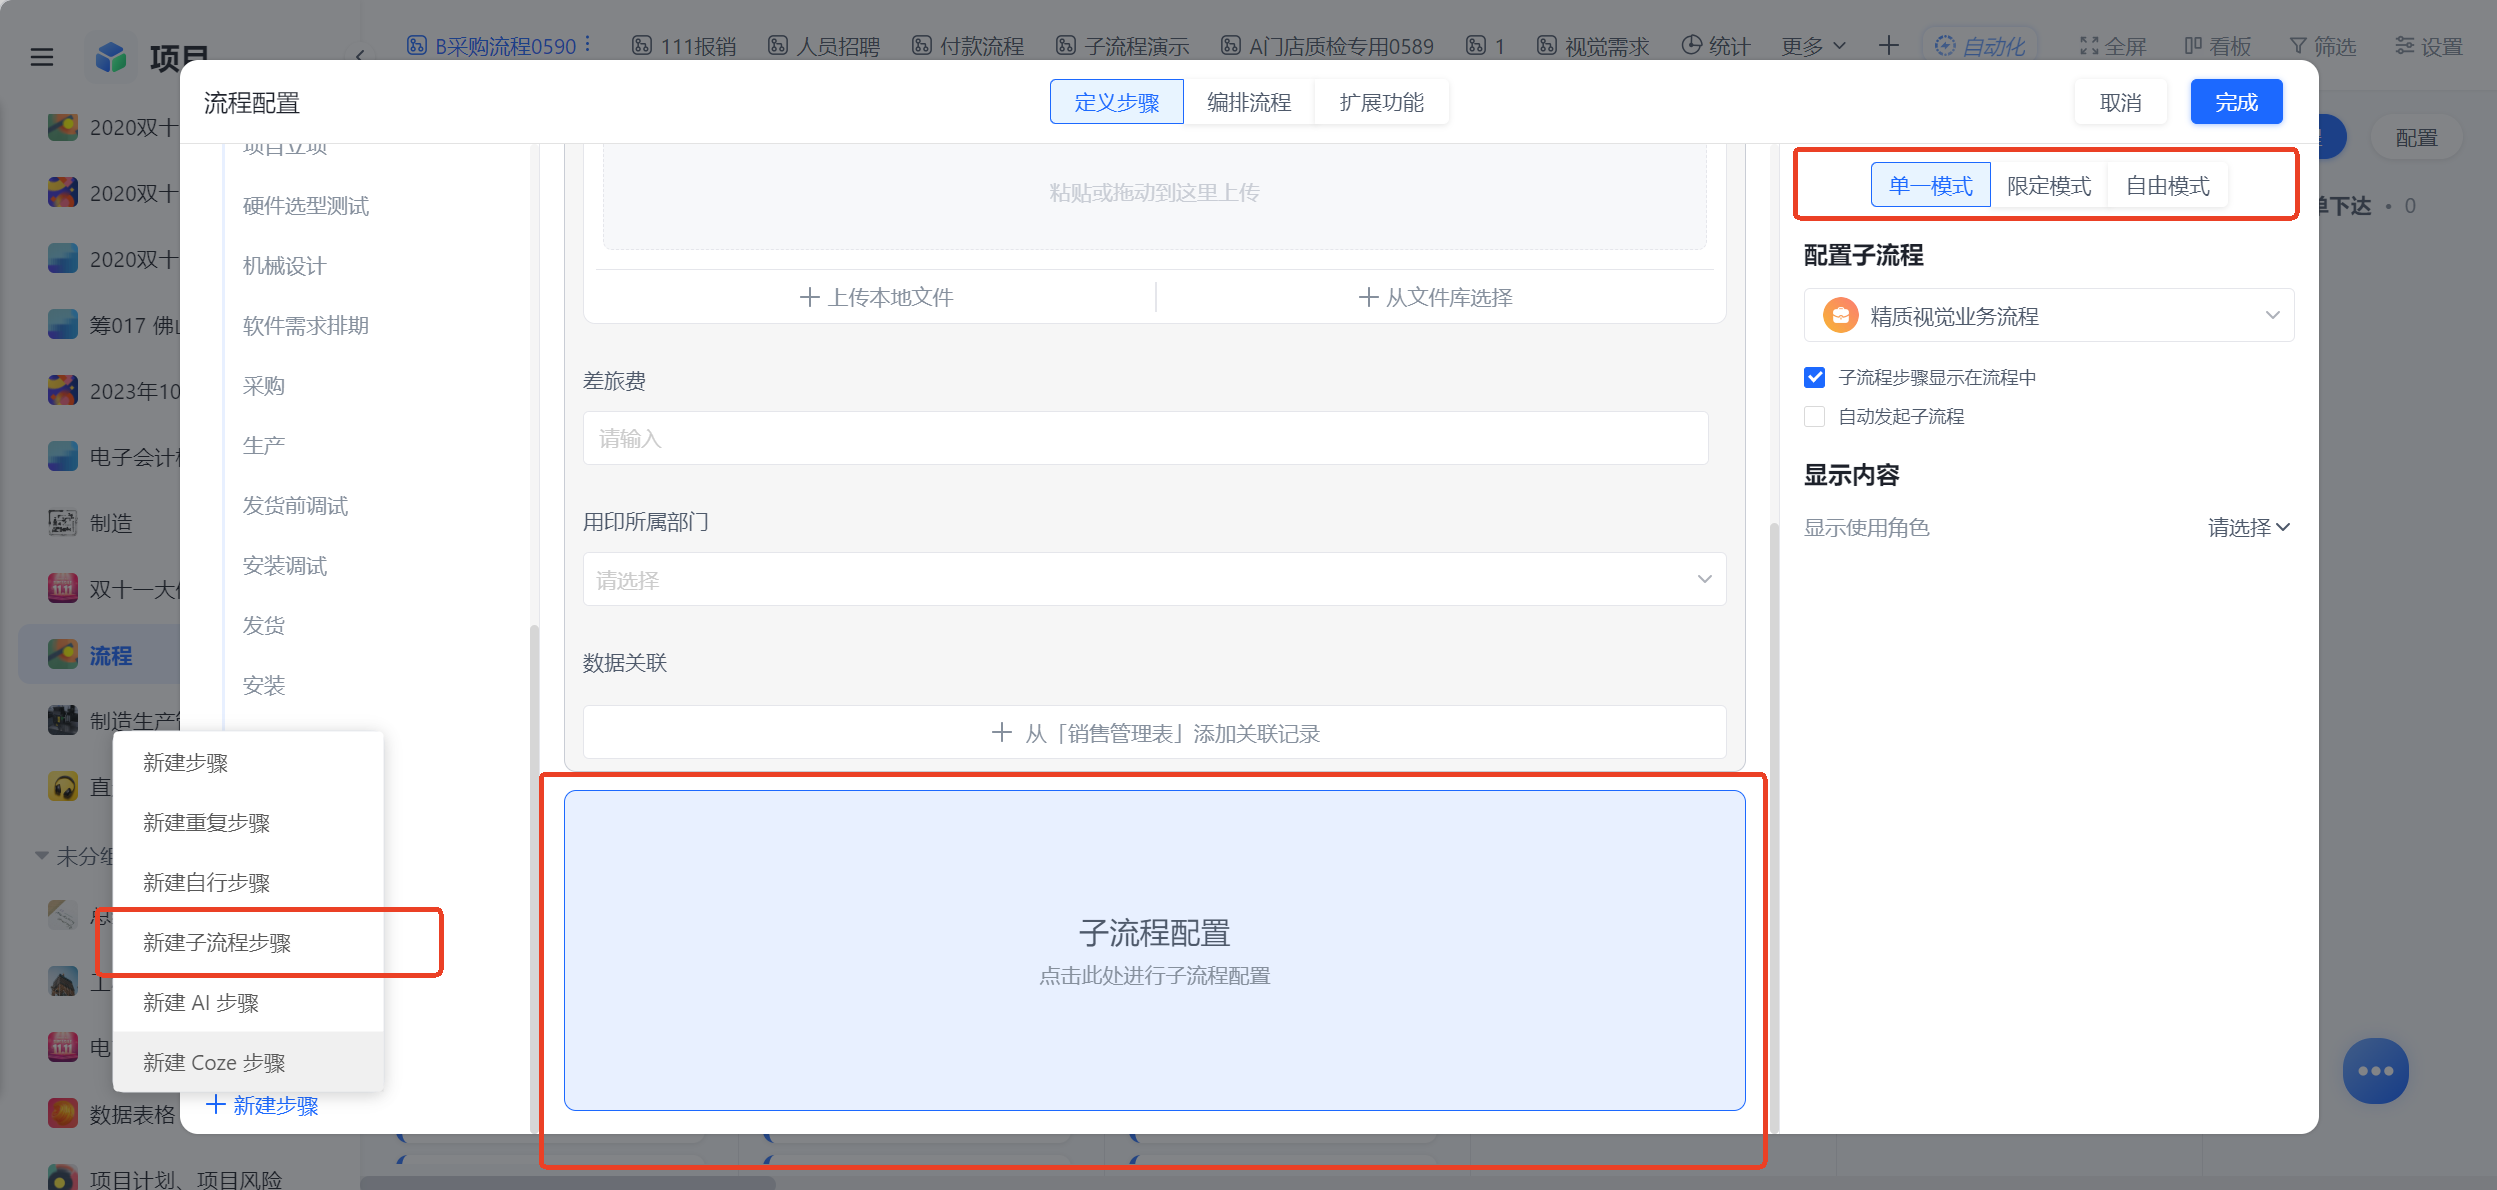This screenshot has height=1190, width=2497.
Task: Click the 制造 sidebar item icon
Action: (x=63, y=523)
